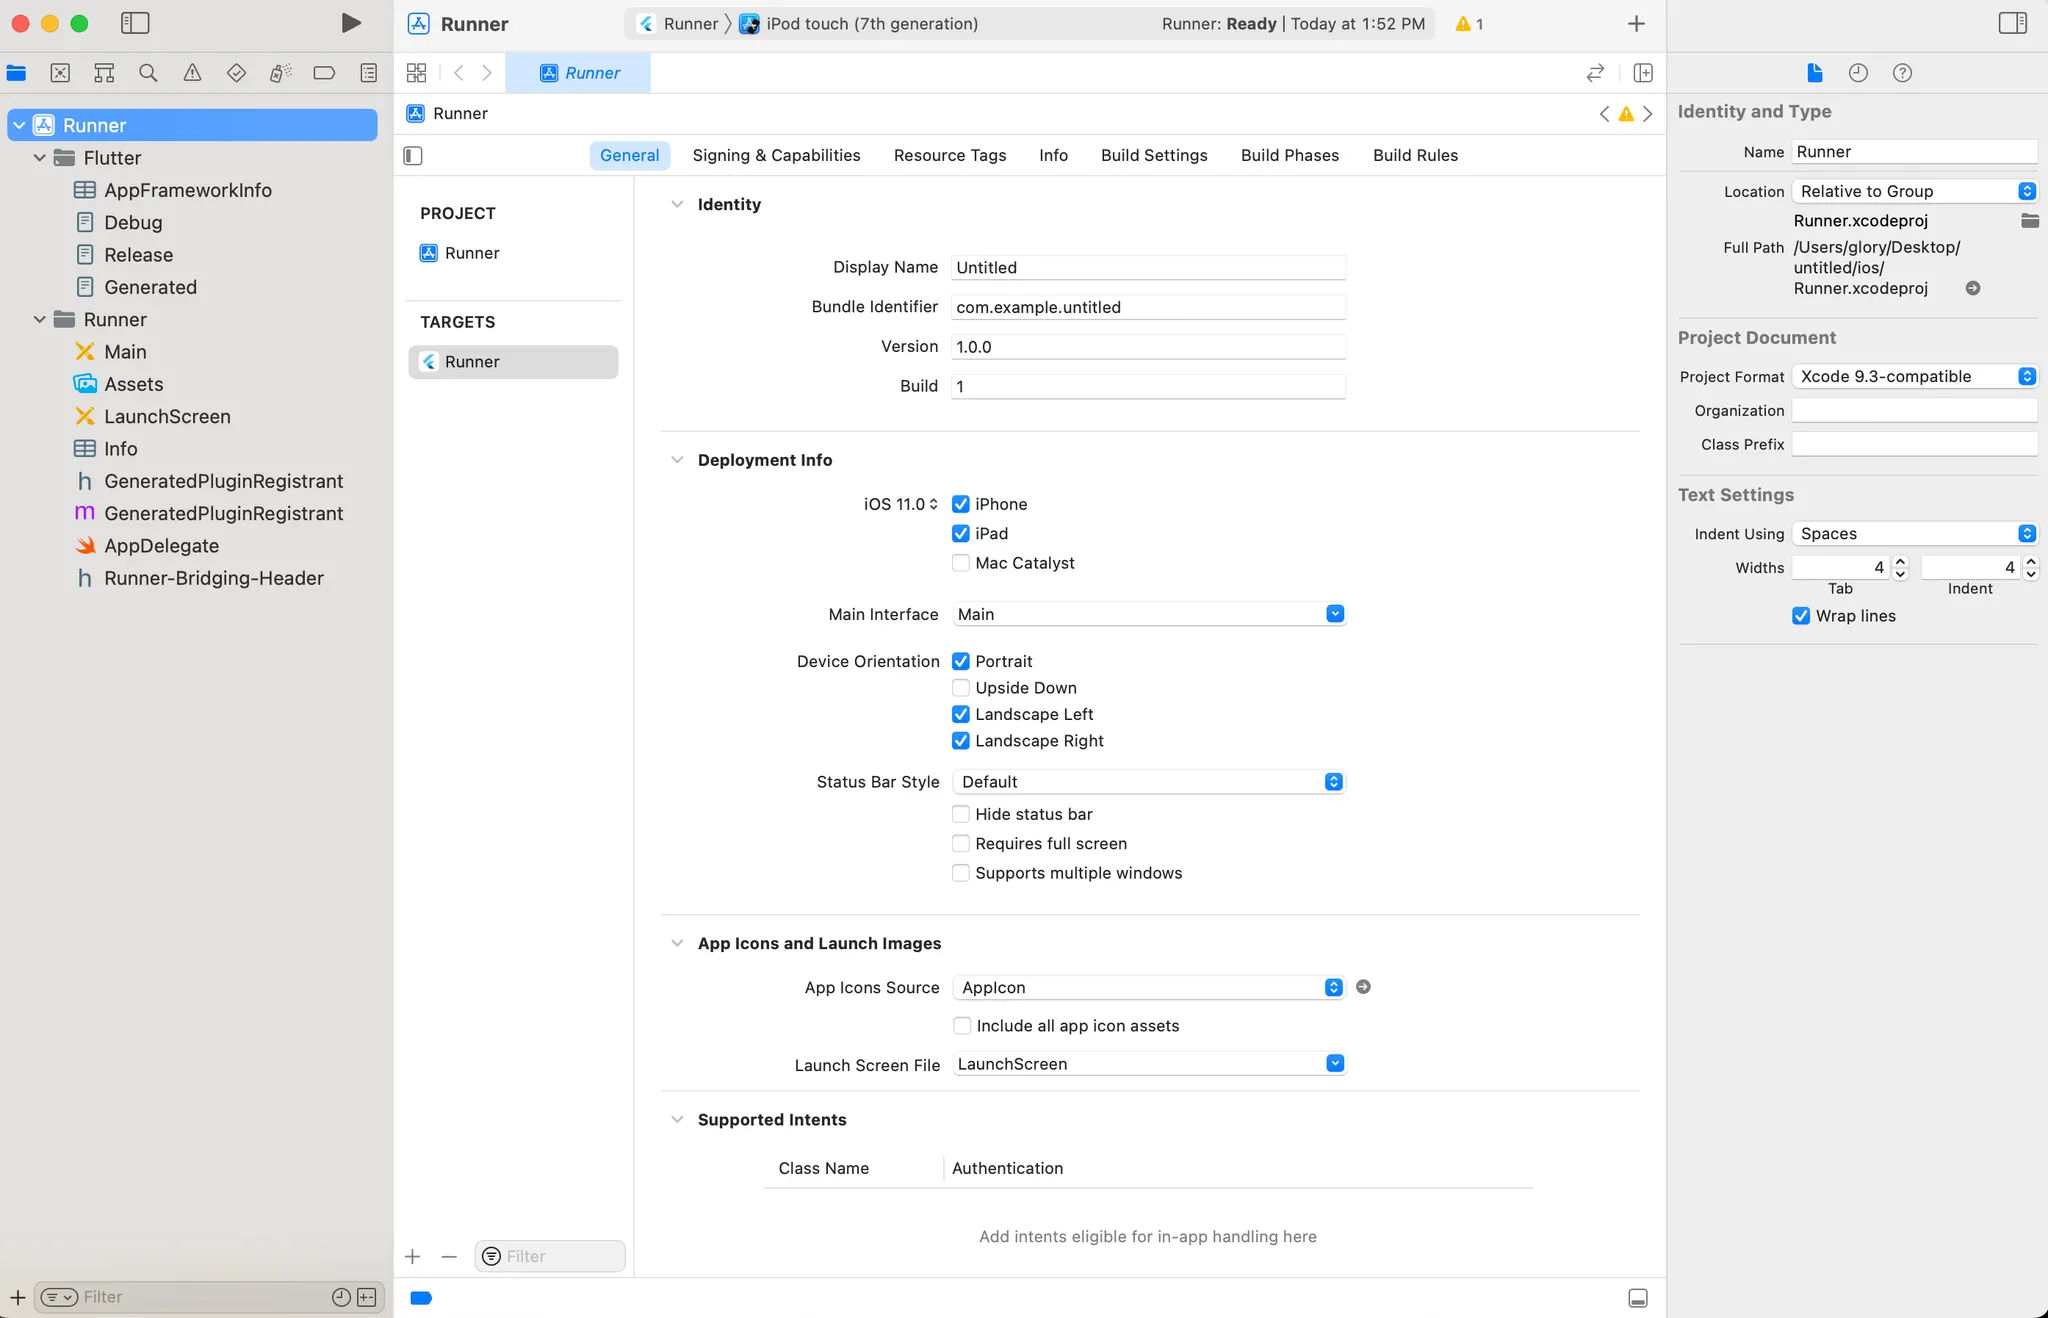Increase Tab width using the stepper
The image size is (2048, 1318).
coord(1901,562)
